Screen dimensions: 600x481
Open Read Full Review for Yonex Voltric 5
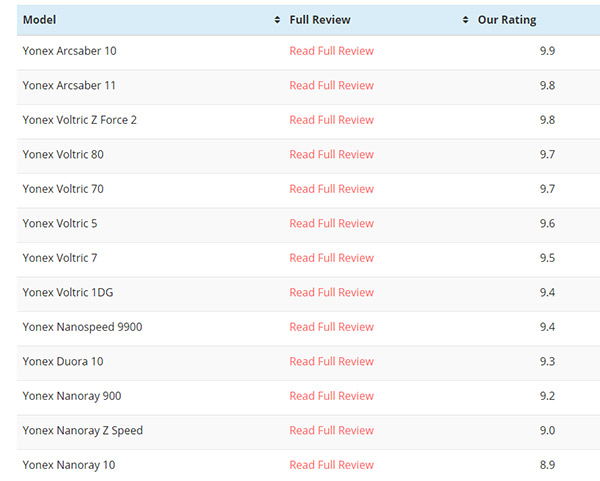331,223
